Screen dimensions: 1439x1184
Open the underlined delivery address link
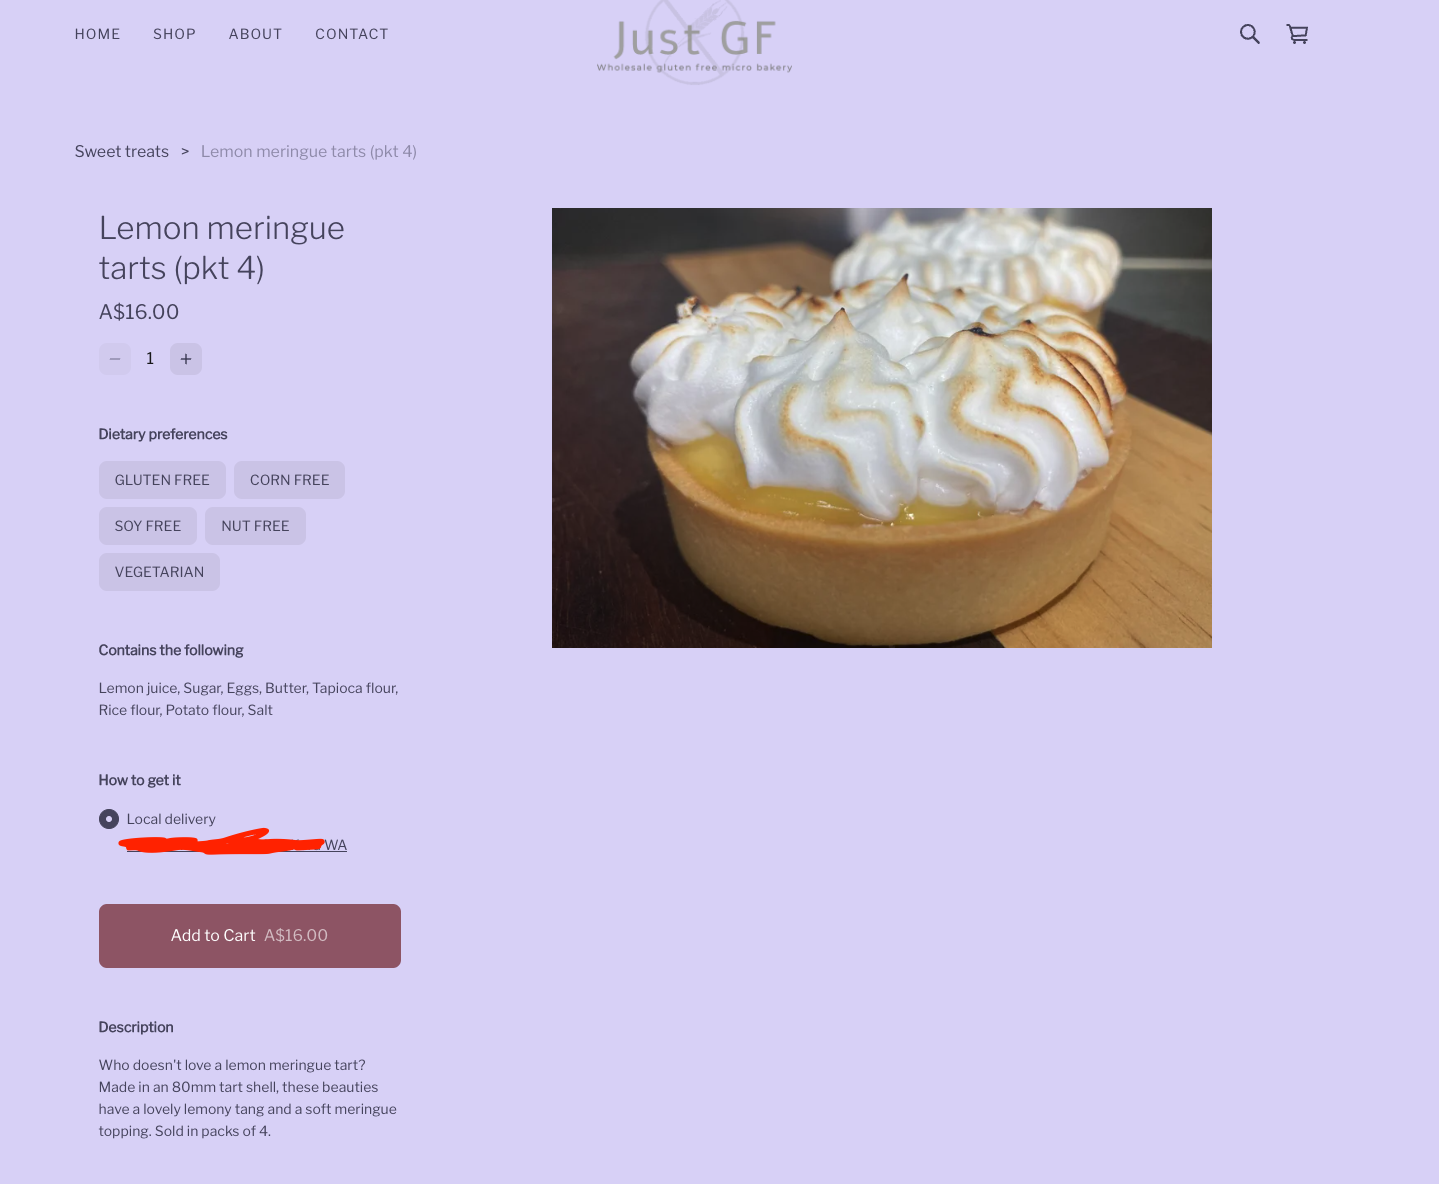click(236, 845)
